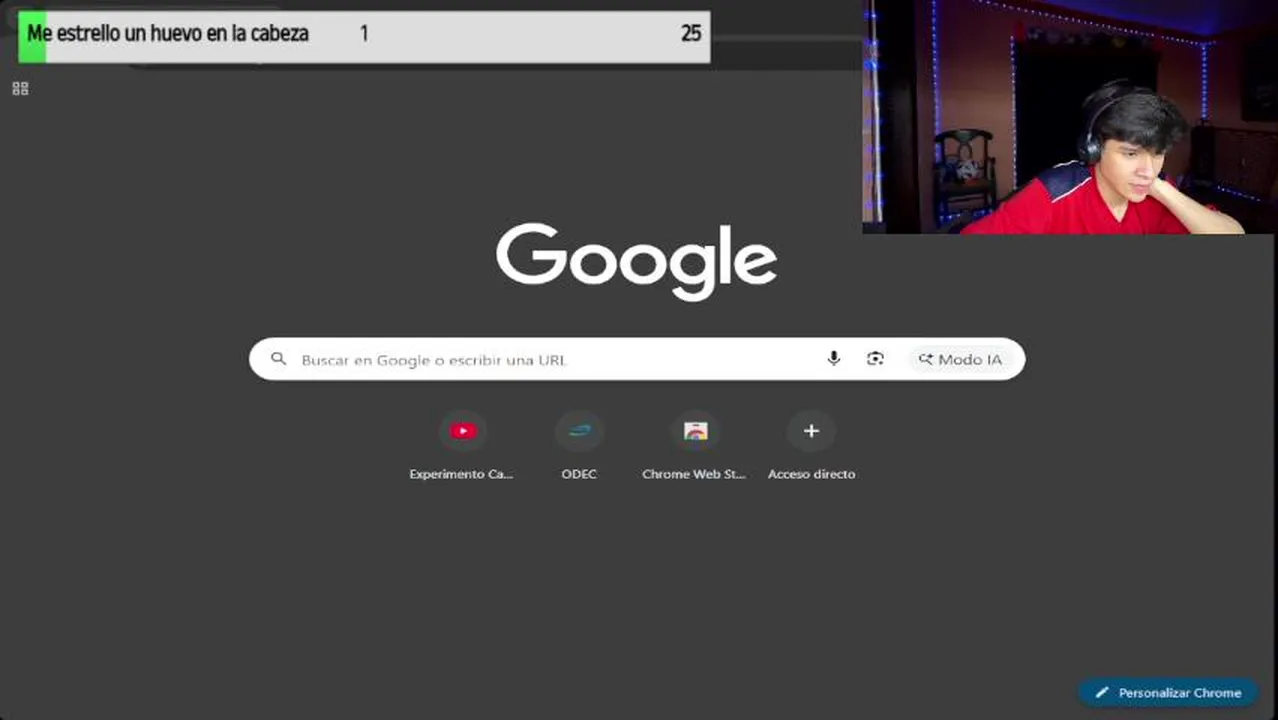Image resolution: width=1278 pixels, height=720 pixels.
Task: Click the streamer webcam overlay
Action: [x=1069, y=117]
